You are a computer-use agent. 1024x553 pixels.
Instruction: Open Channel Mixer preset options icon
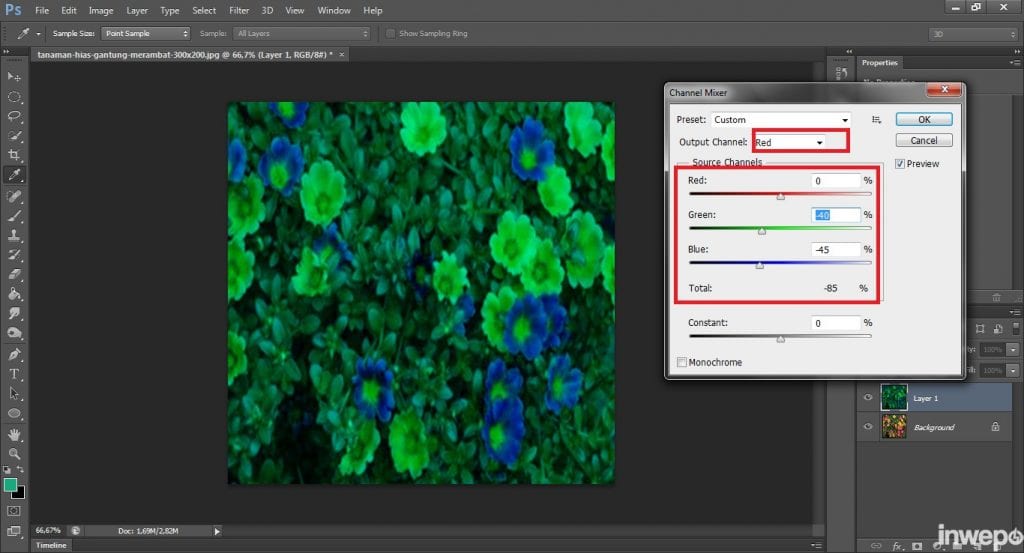877,120
